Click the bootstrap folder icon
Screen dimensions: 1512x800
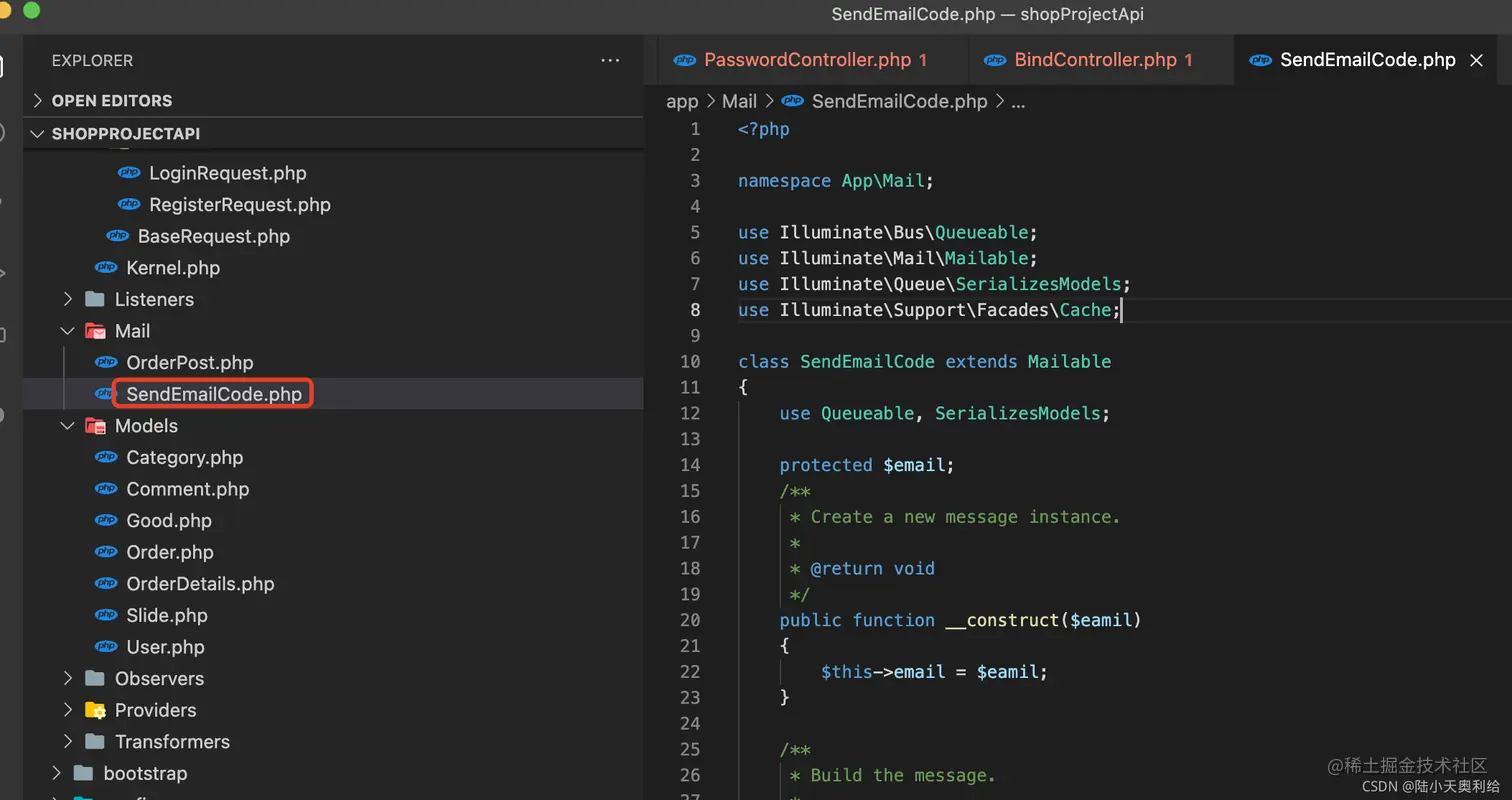(84, 773)
